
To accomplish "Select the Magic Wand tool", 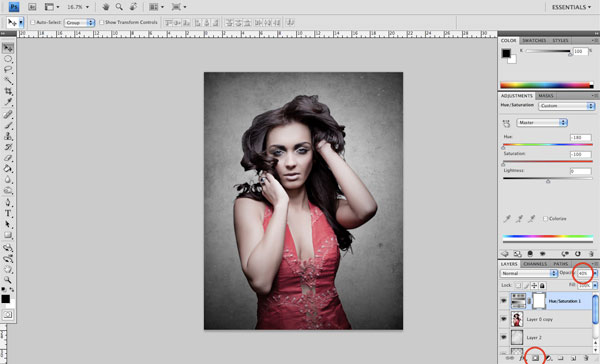I will tap(8, 80).
